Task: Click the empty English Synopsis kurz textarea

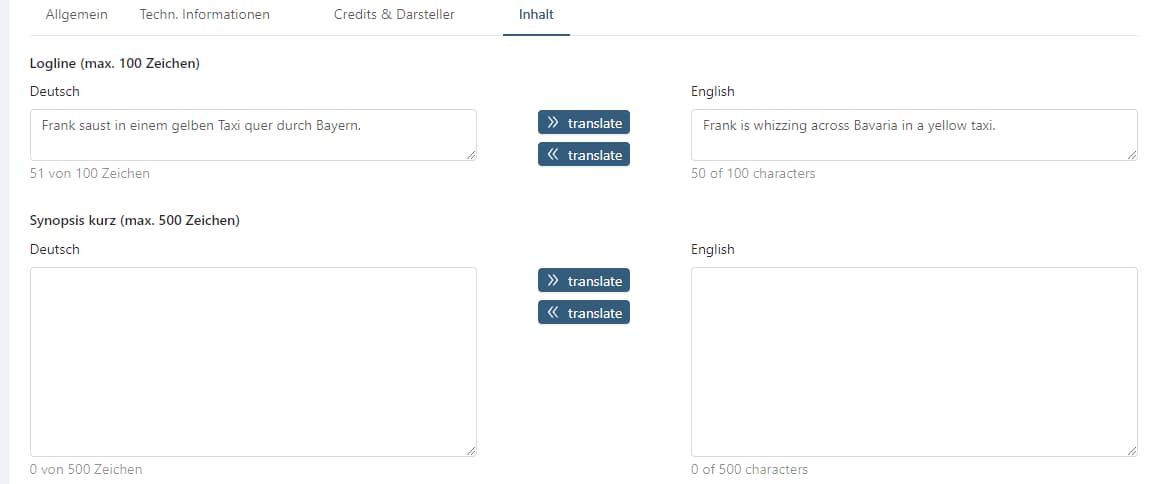Action: pyautogui.click(x=913, y=361)
